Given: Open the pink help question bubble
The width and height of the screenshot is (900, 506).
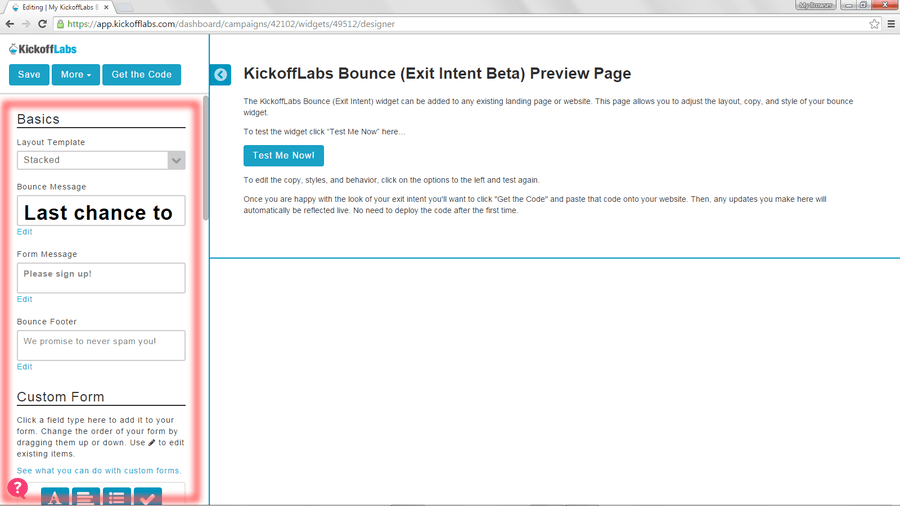Looking at the screenshot, I should [x=17, y=488].
